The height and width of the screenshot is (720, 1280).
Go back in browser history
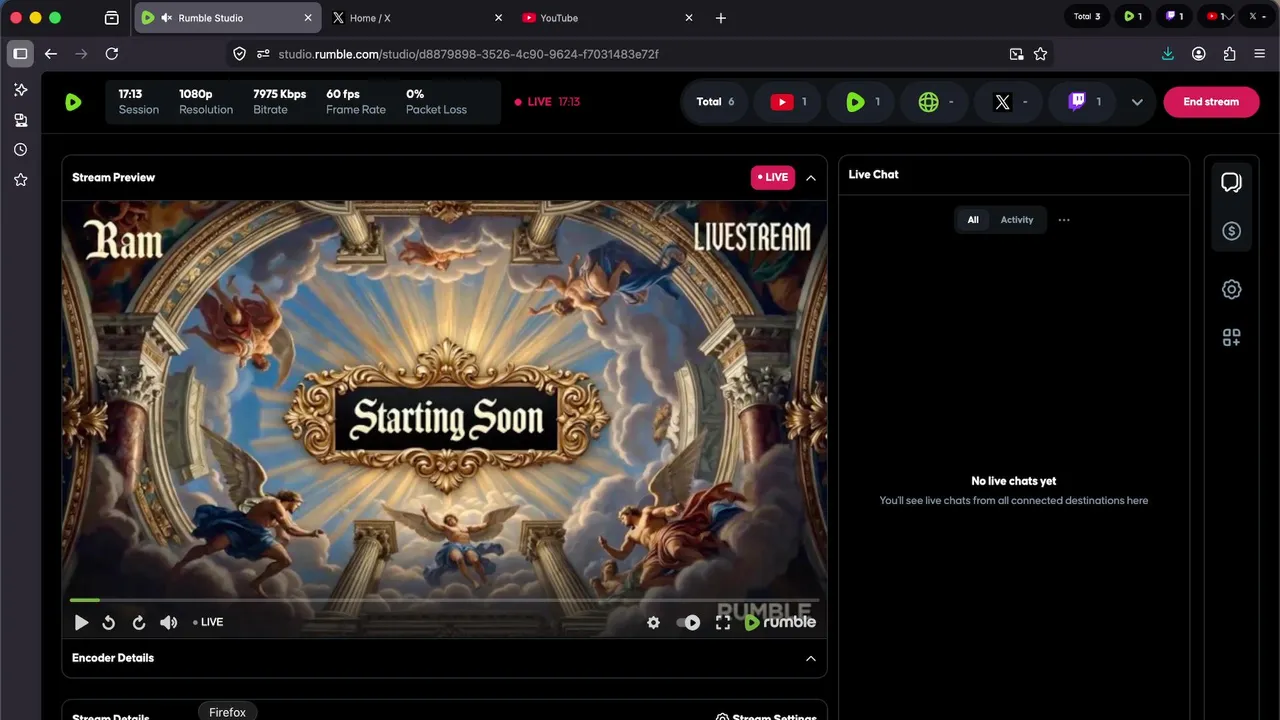tap(51, 54)
